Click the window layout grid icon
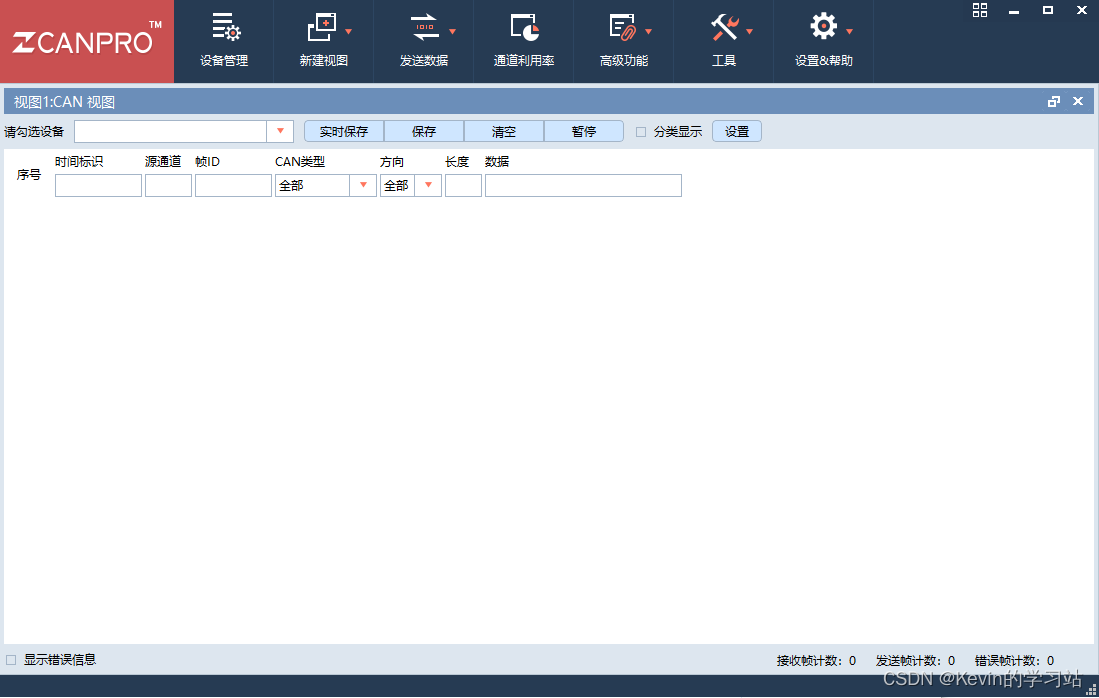Viewport: 1099px width, 698px height. 979,10
